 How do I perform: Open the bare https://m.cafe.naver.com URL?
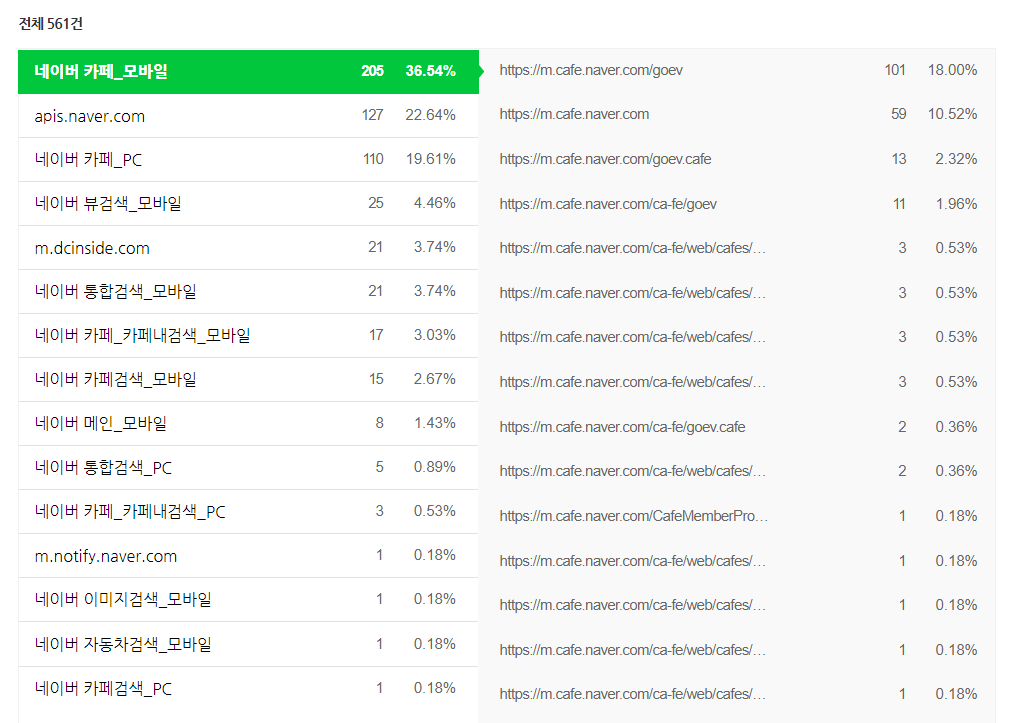(x=574, y=114)
